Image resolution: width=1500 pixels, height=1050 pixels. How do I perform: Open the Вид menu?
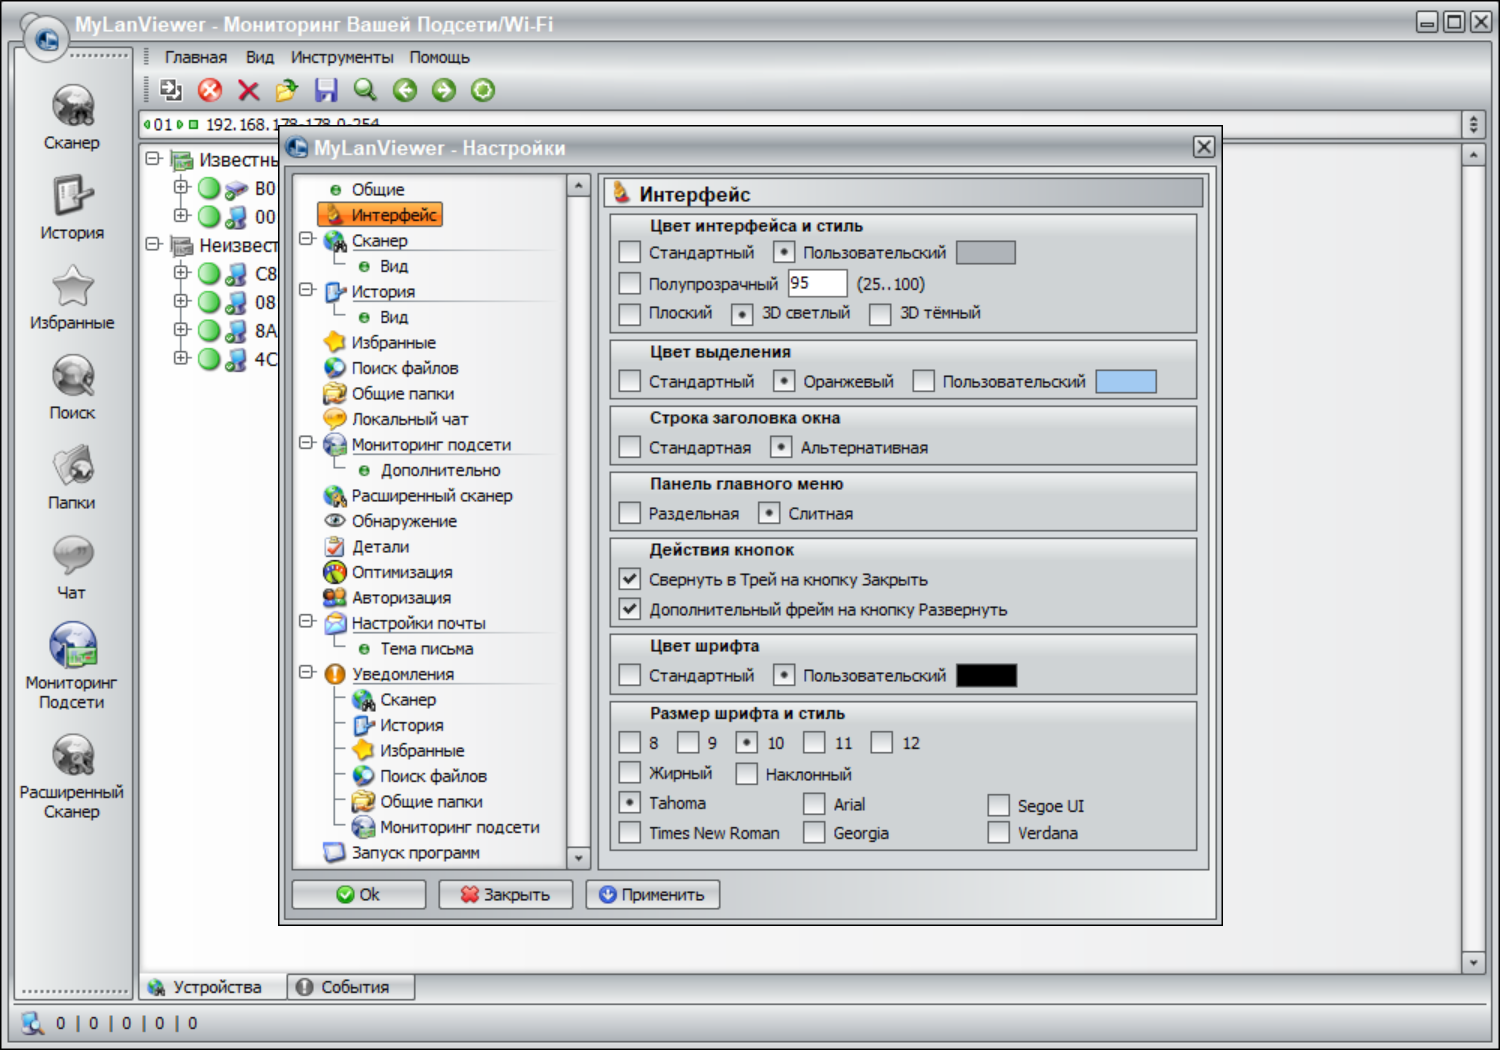(260, 57)
